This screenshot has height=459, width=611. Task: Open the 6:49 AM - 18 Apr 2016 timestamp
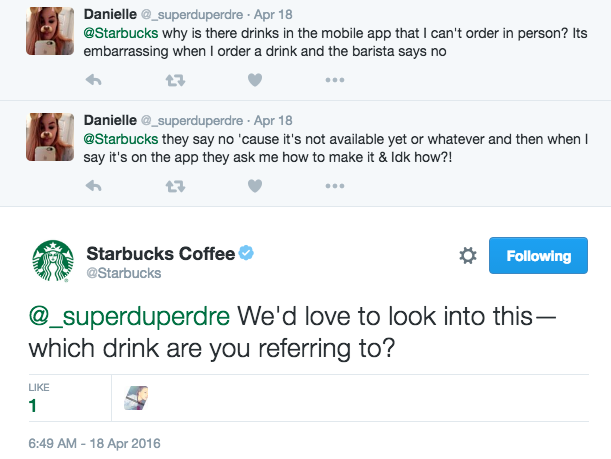pos(94,443)
